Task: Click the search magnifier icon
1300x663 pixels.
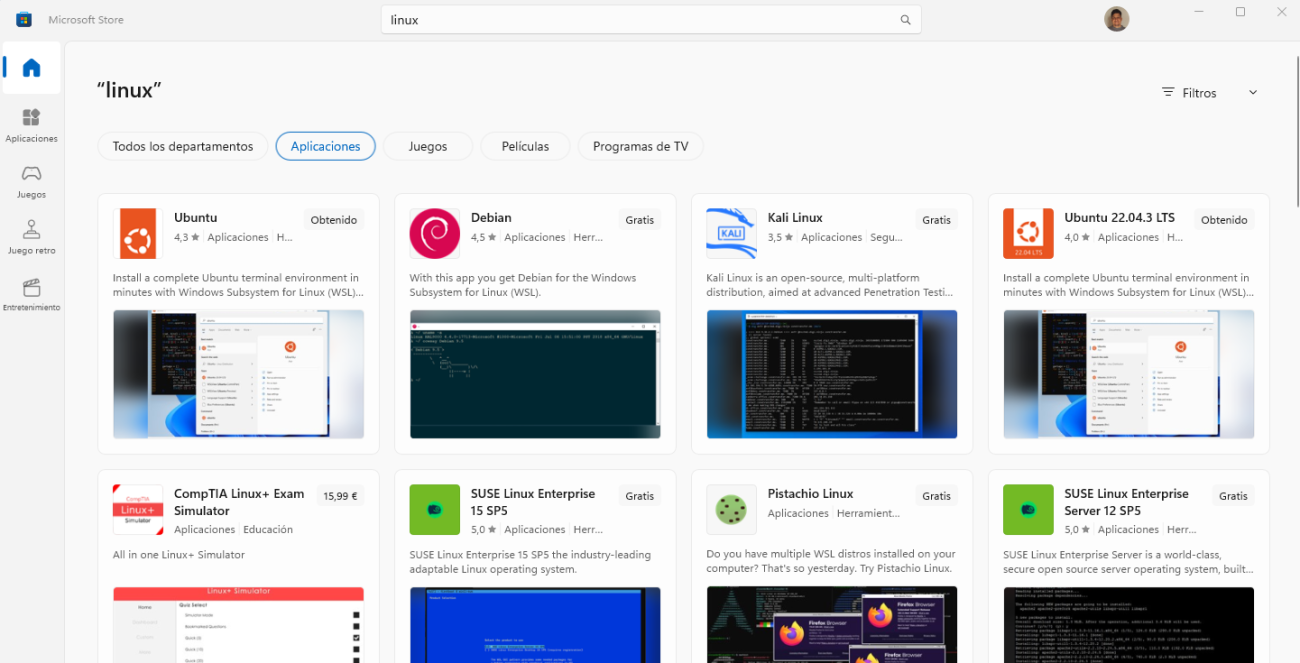Action: click(905, 20)
